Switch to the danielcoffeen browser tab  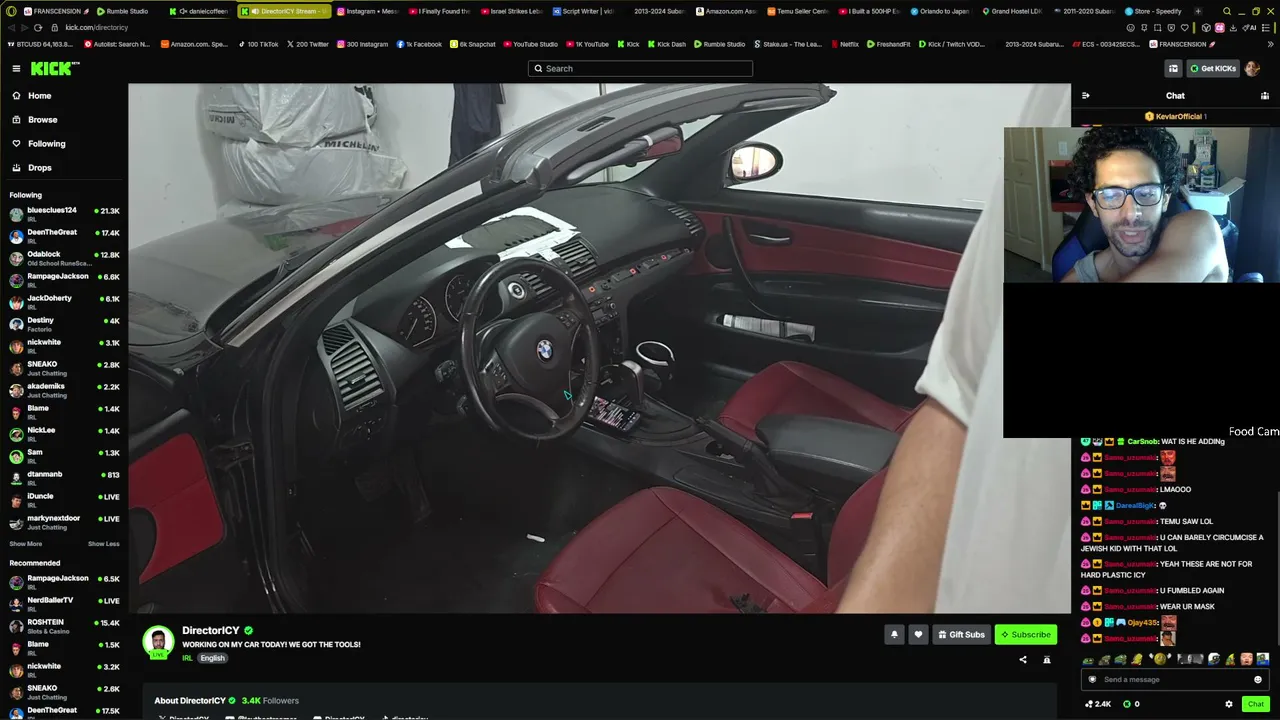[199, 11]
